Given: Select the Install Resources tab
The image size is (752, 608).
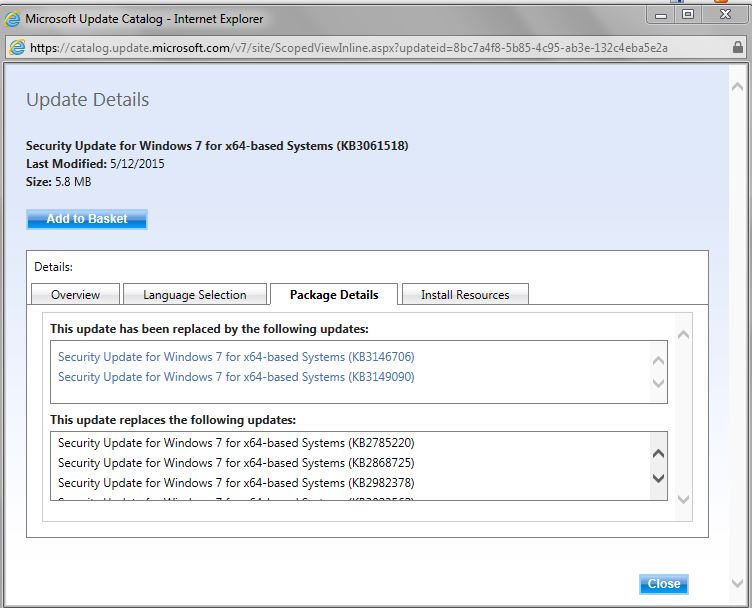Looking at the screenshot, I should [465, 294].
